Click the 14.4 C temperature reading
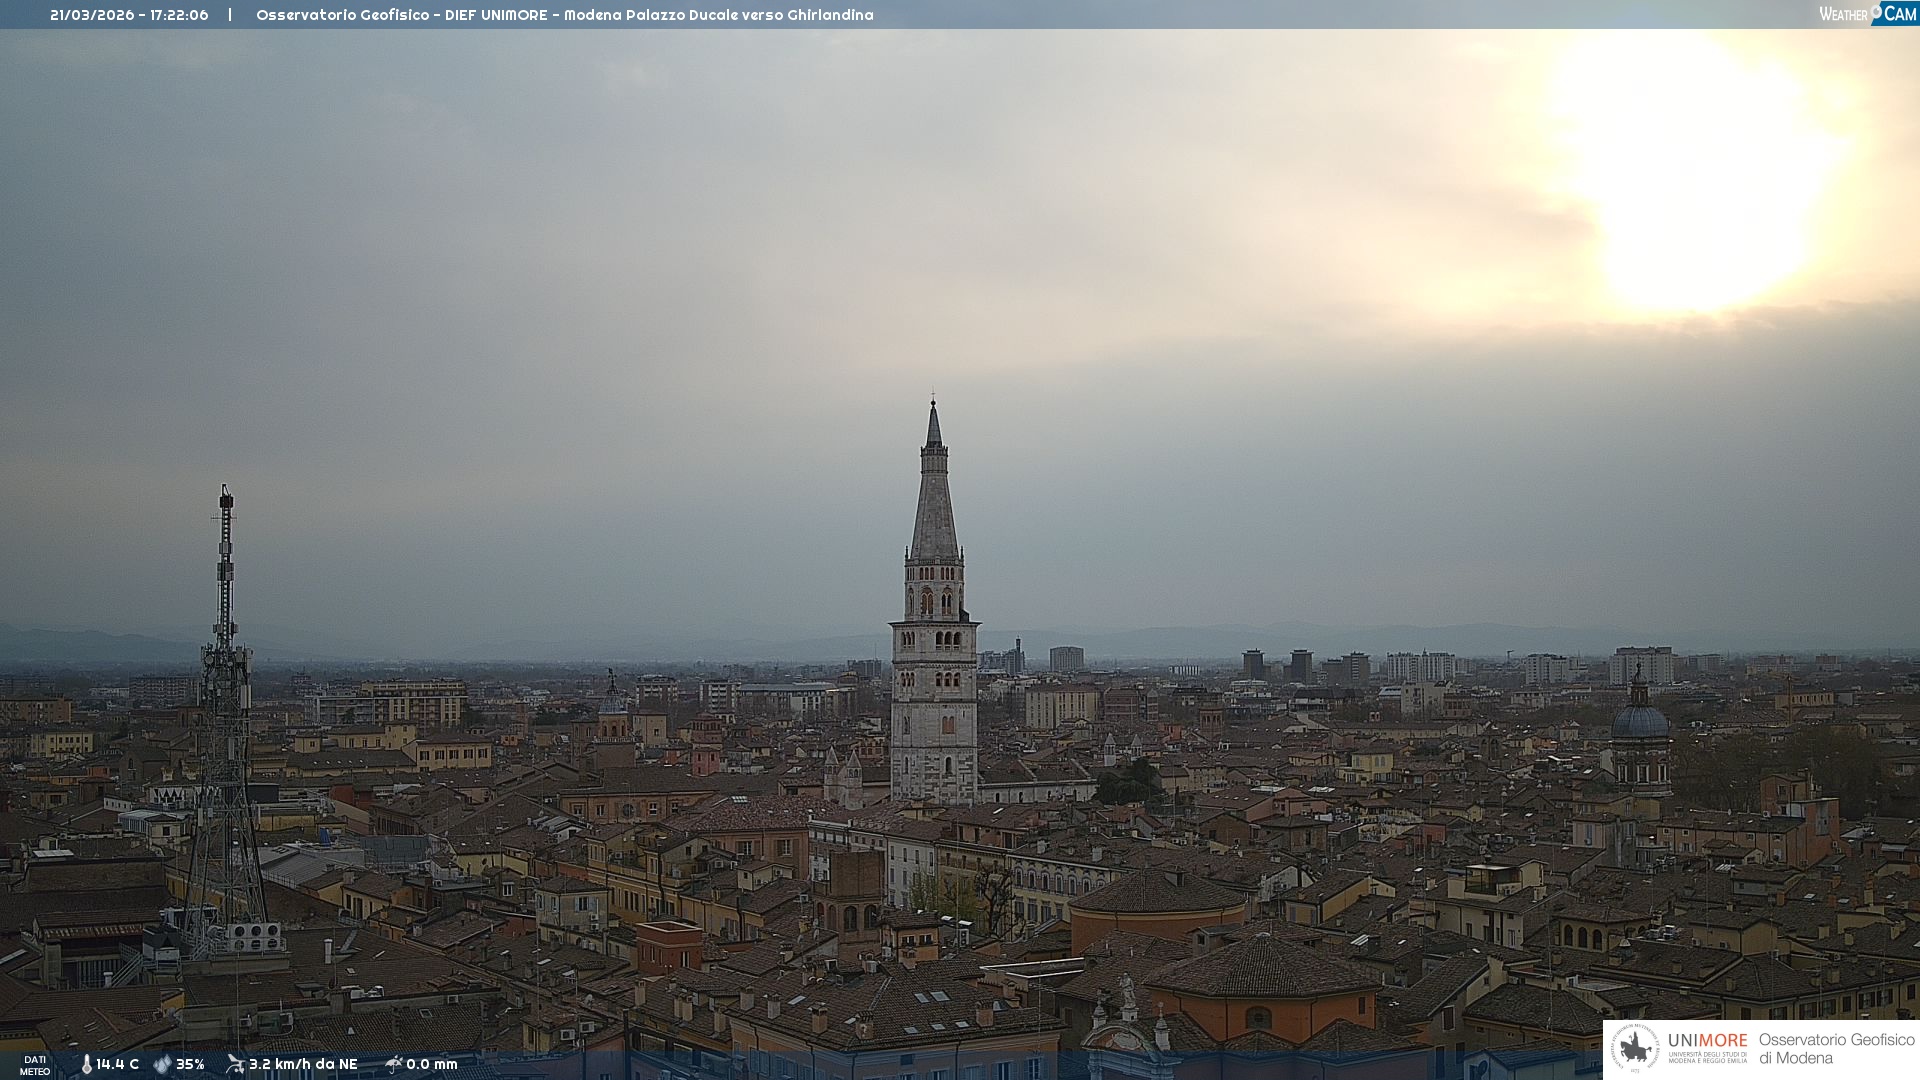This screenshot has width=1920, height=1080. [117, 1065]
